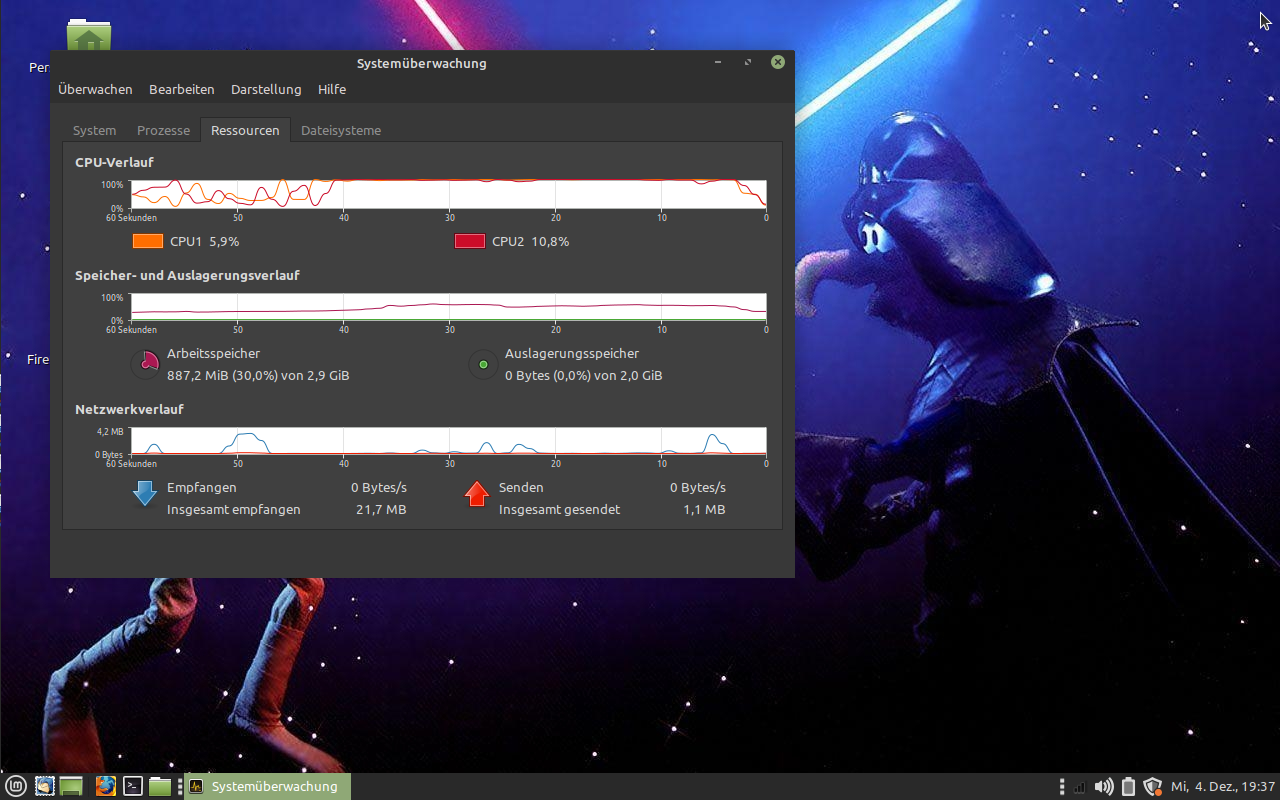This screenshot has height=800, width=1280.
Task: Open the update manager shield icon
Action: click(x=1153, y=787)
